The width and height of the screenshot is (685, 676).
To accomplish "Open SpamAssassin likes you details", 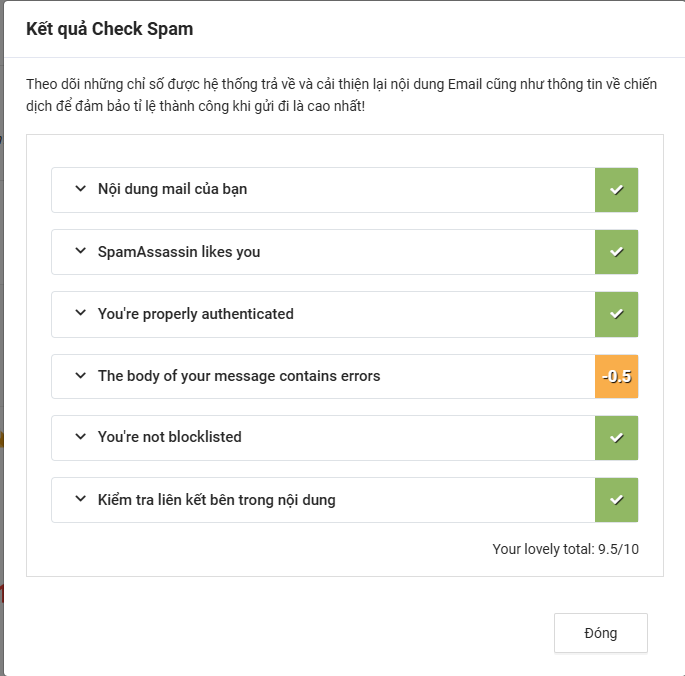I will click(x=179, y=252).
